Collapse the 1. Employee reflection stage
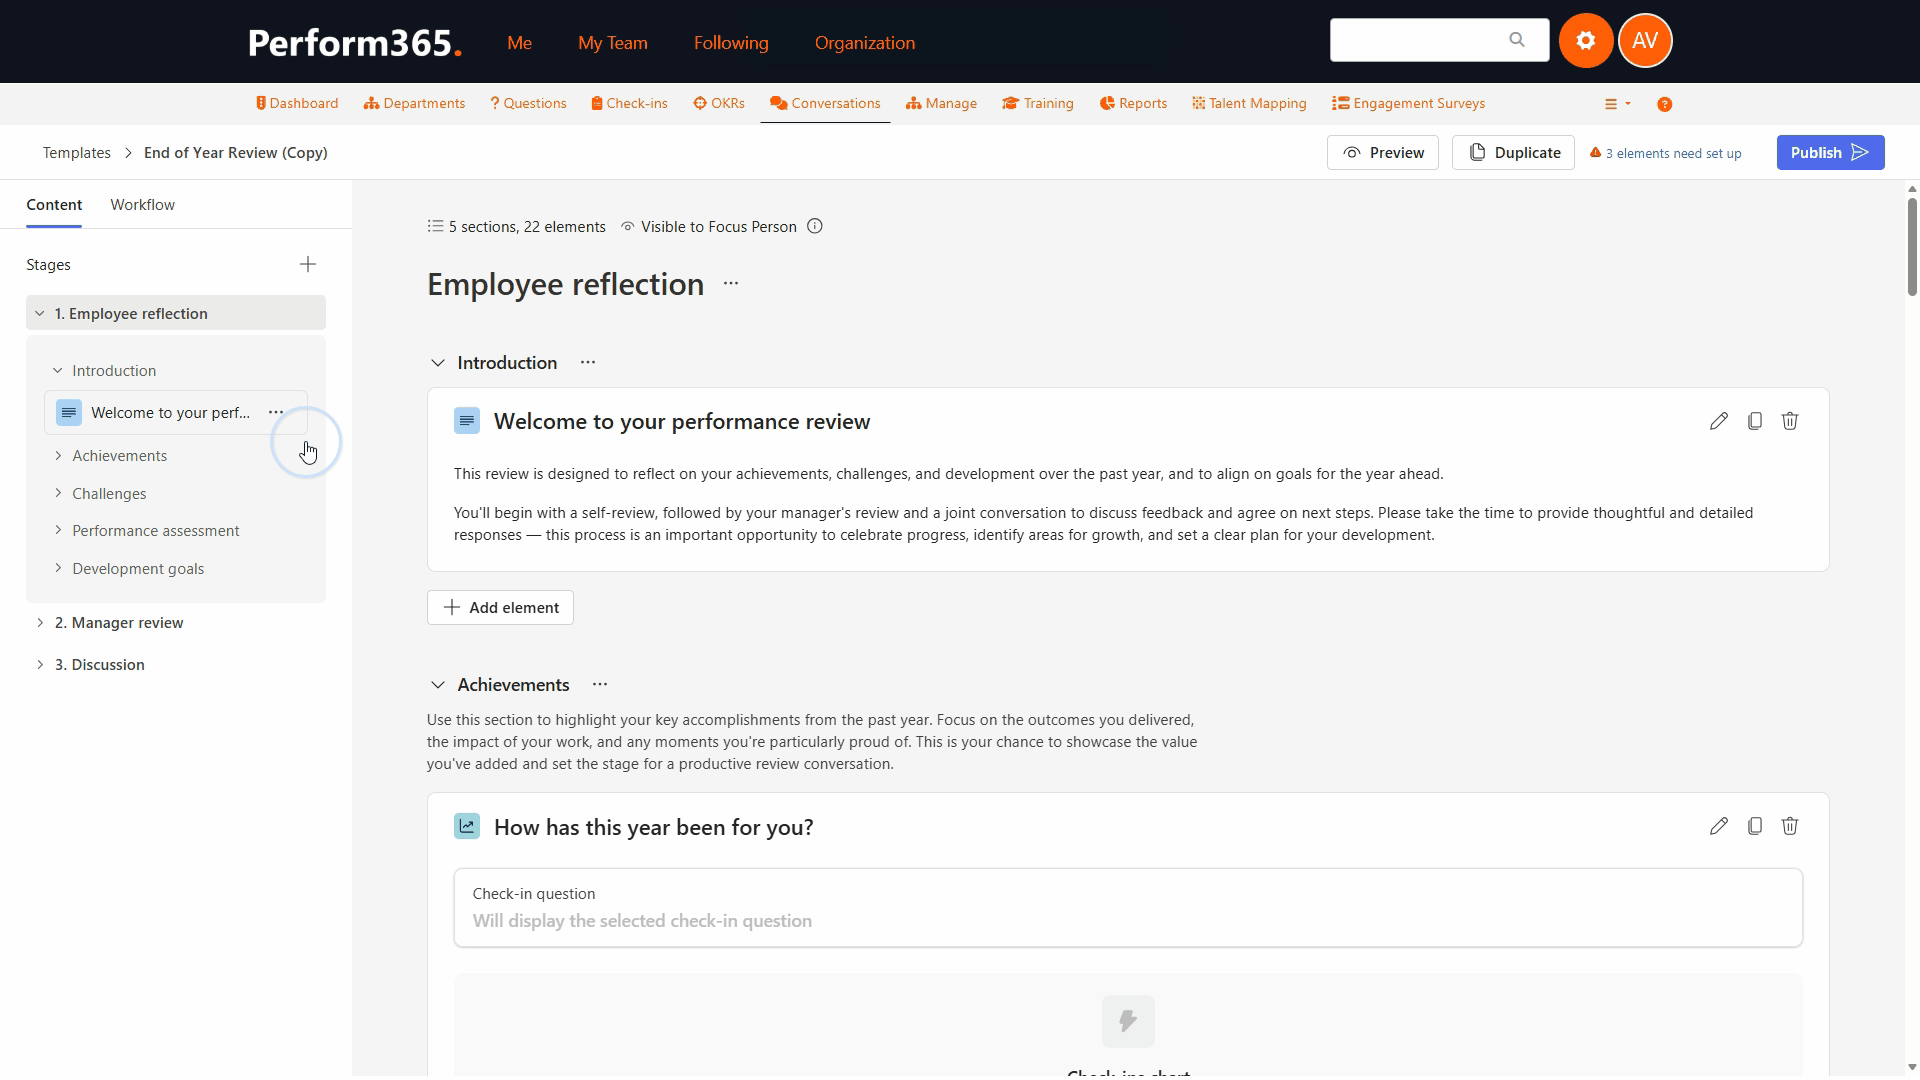Image resolution: width=1920 pixels, height=1080 pixels. [40, 313]
